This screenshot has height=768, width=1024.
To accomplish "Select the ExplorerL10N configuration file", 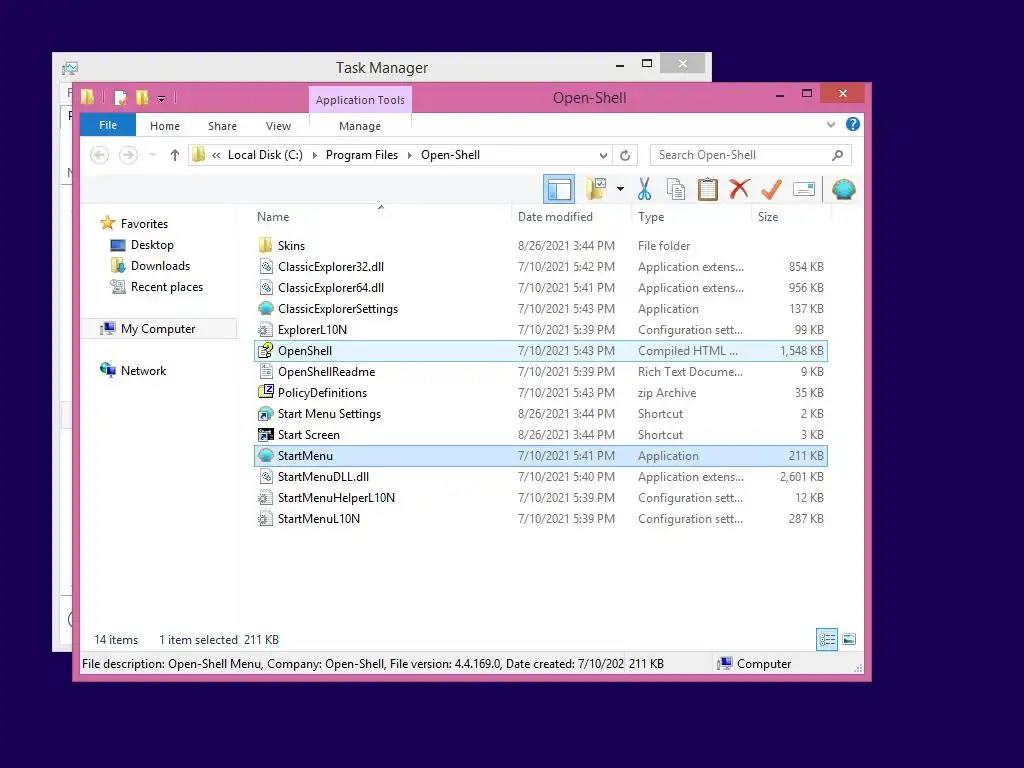I will (x=541, y=330).
